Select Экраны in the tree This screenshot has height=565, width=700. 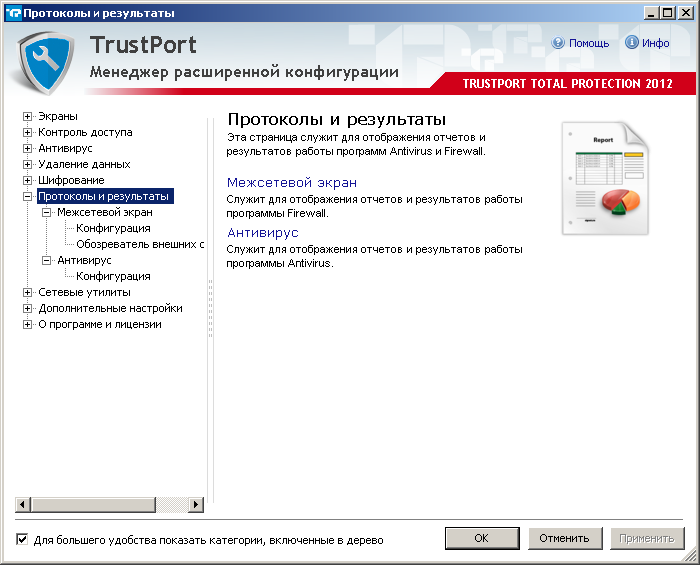pos(58,116)
